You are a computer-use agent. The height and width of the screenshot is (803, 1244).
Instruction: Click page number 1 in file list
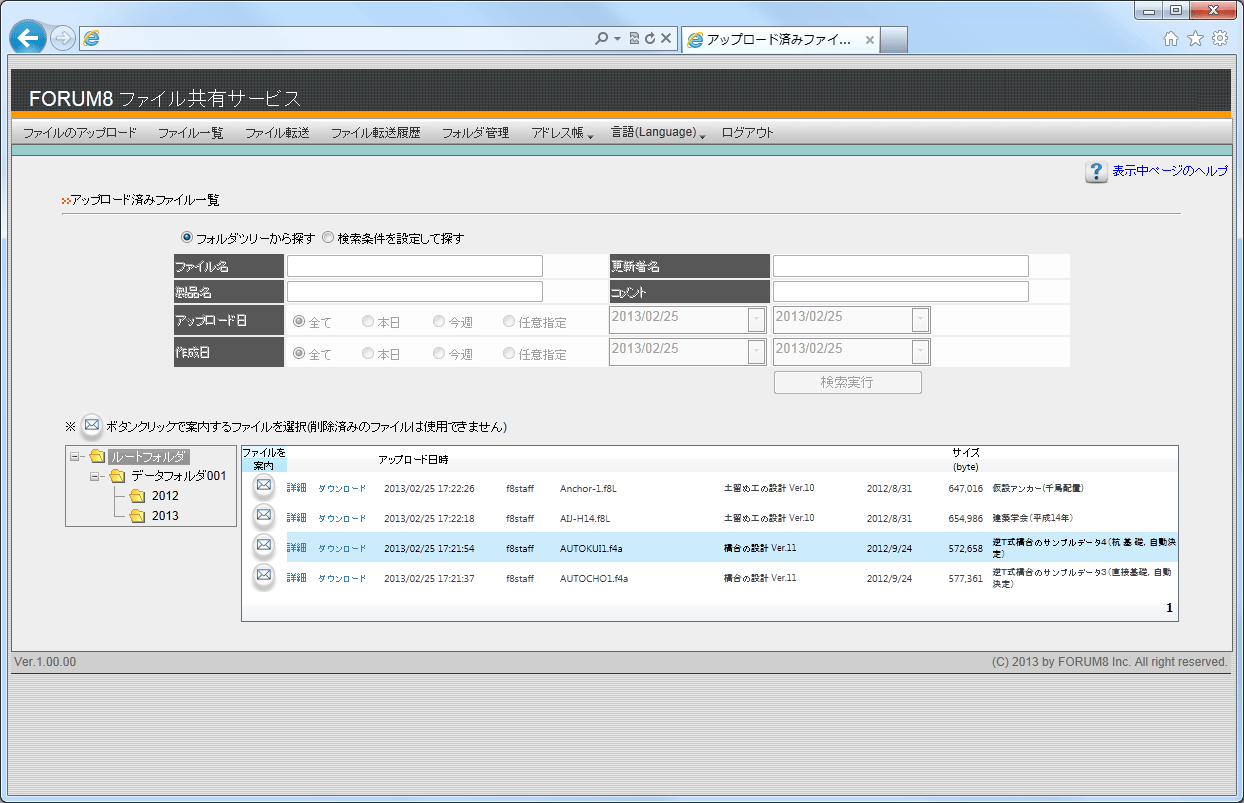click(1169, 608)
